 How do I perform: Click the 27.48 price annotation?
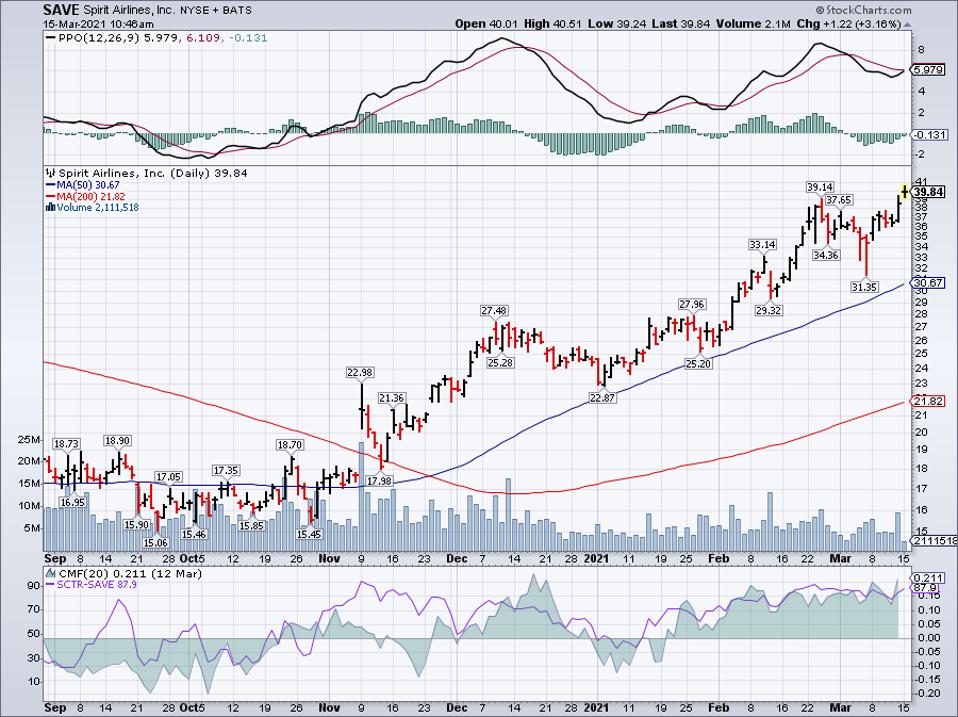[494, 311]
